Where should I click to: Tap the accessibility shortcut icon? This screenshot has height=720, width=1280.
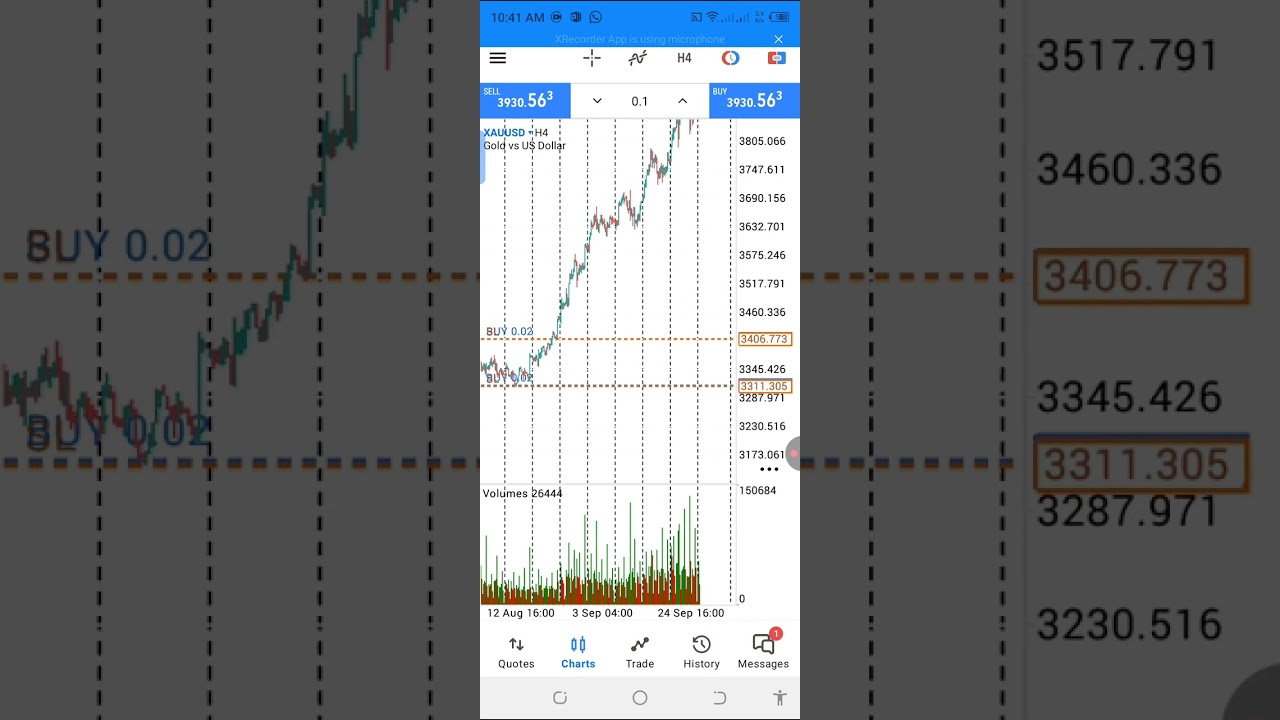pos(780,698)
